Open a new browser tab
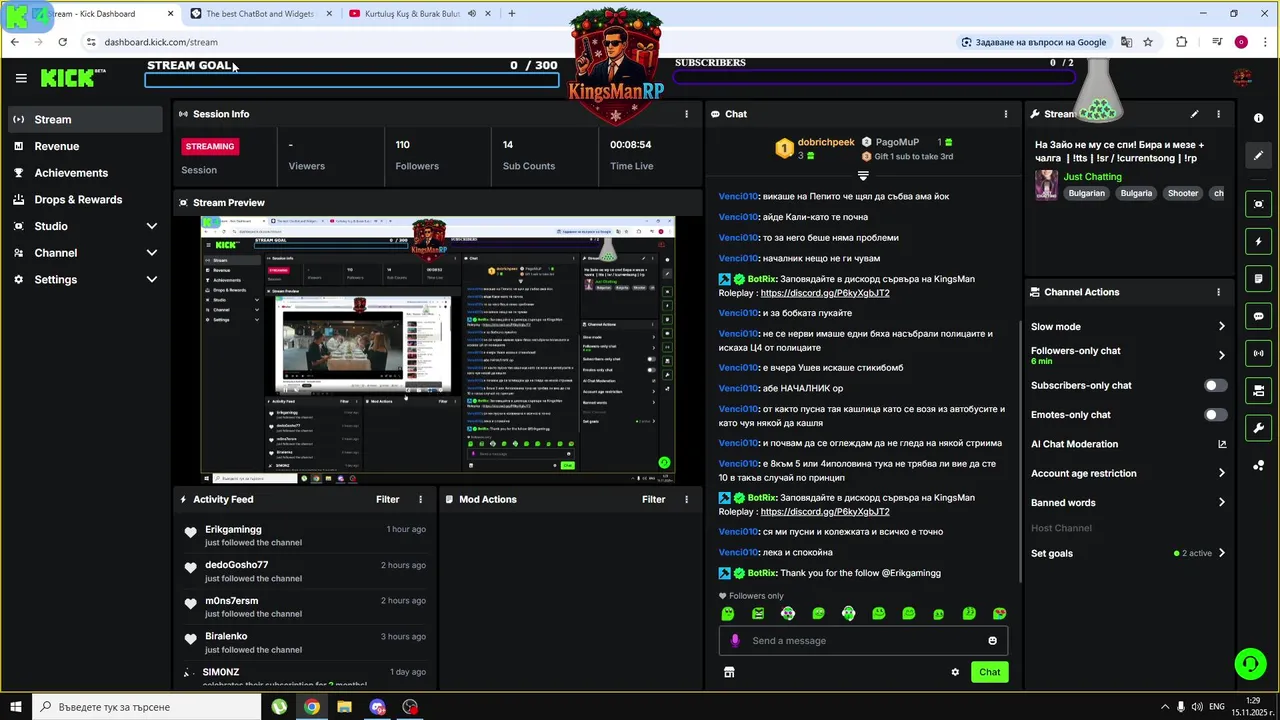The height and width of the screenshot is (720, 1280). pyautogui.click(x=512, y=14)
